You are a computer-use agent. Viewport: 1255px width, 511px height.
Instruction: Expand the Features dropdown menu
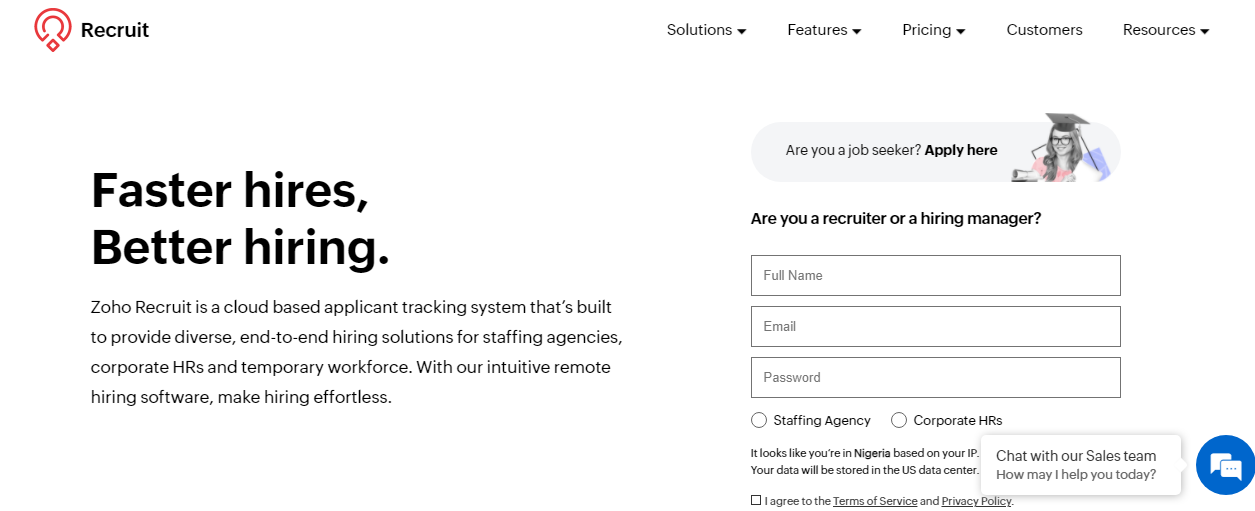[824, 30]
